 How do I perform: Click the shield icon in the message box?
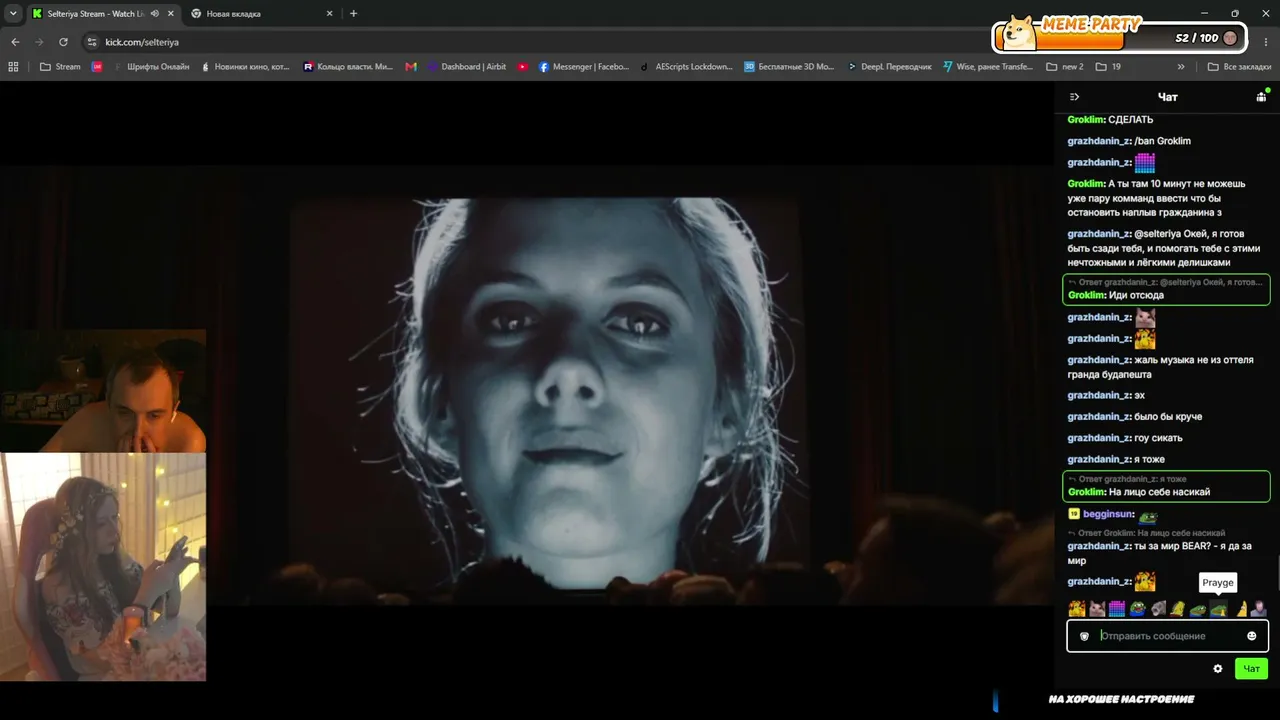pos(1084,636)
